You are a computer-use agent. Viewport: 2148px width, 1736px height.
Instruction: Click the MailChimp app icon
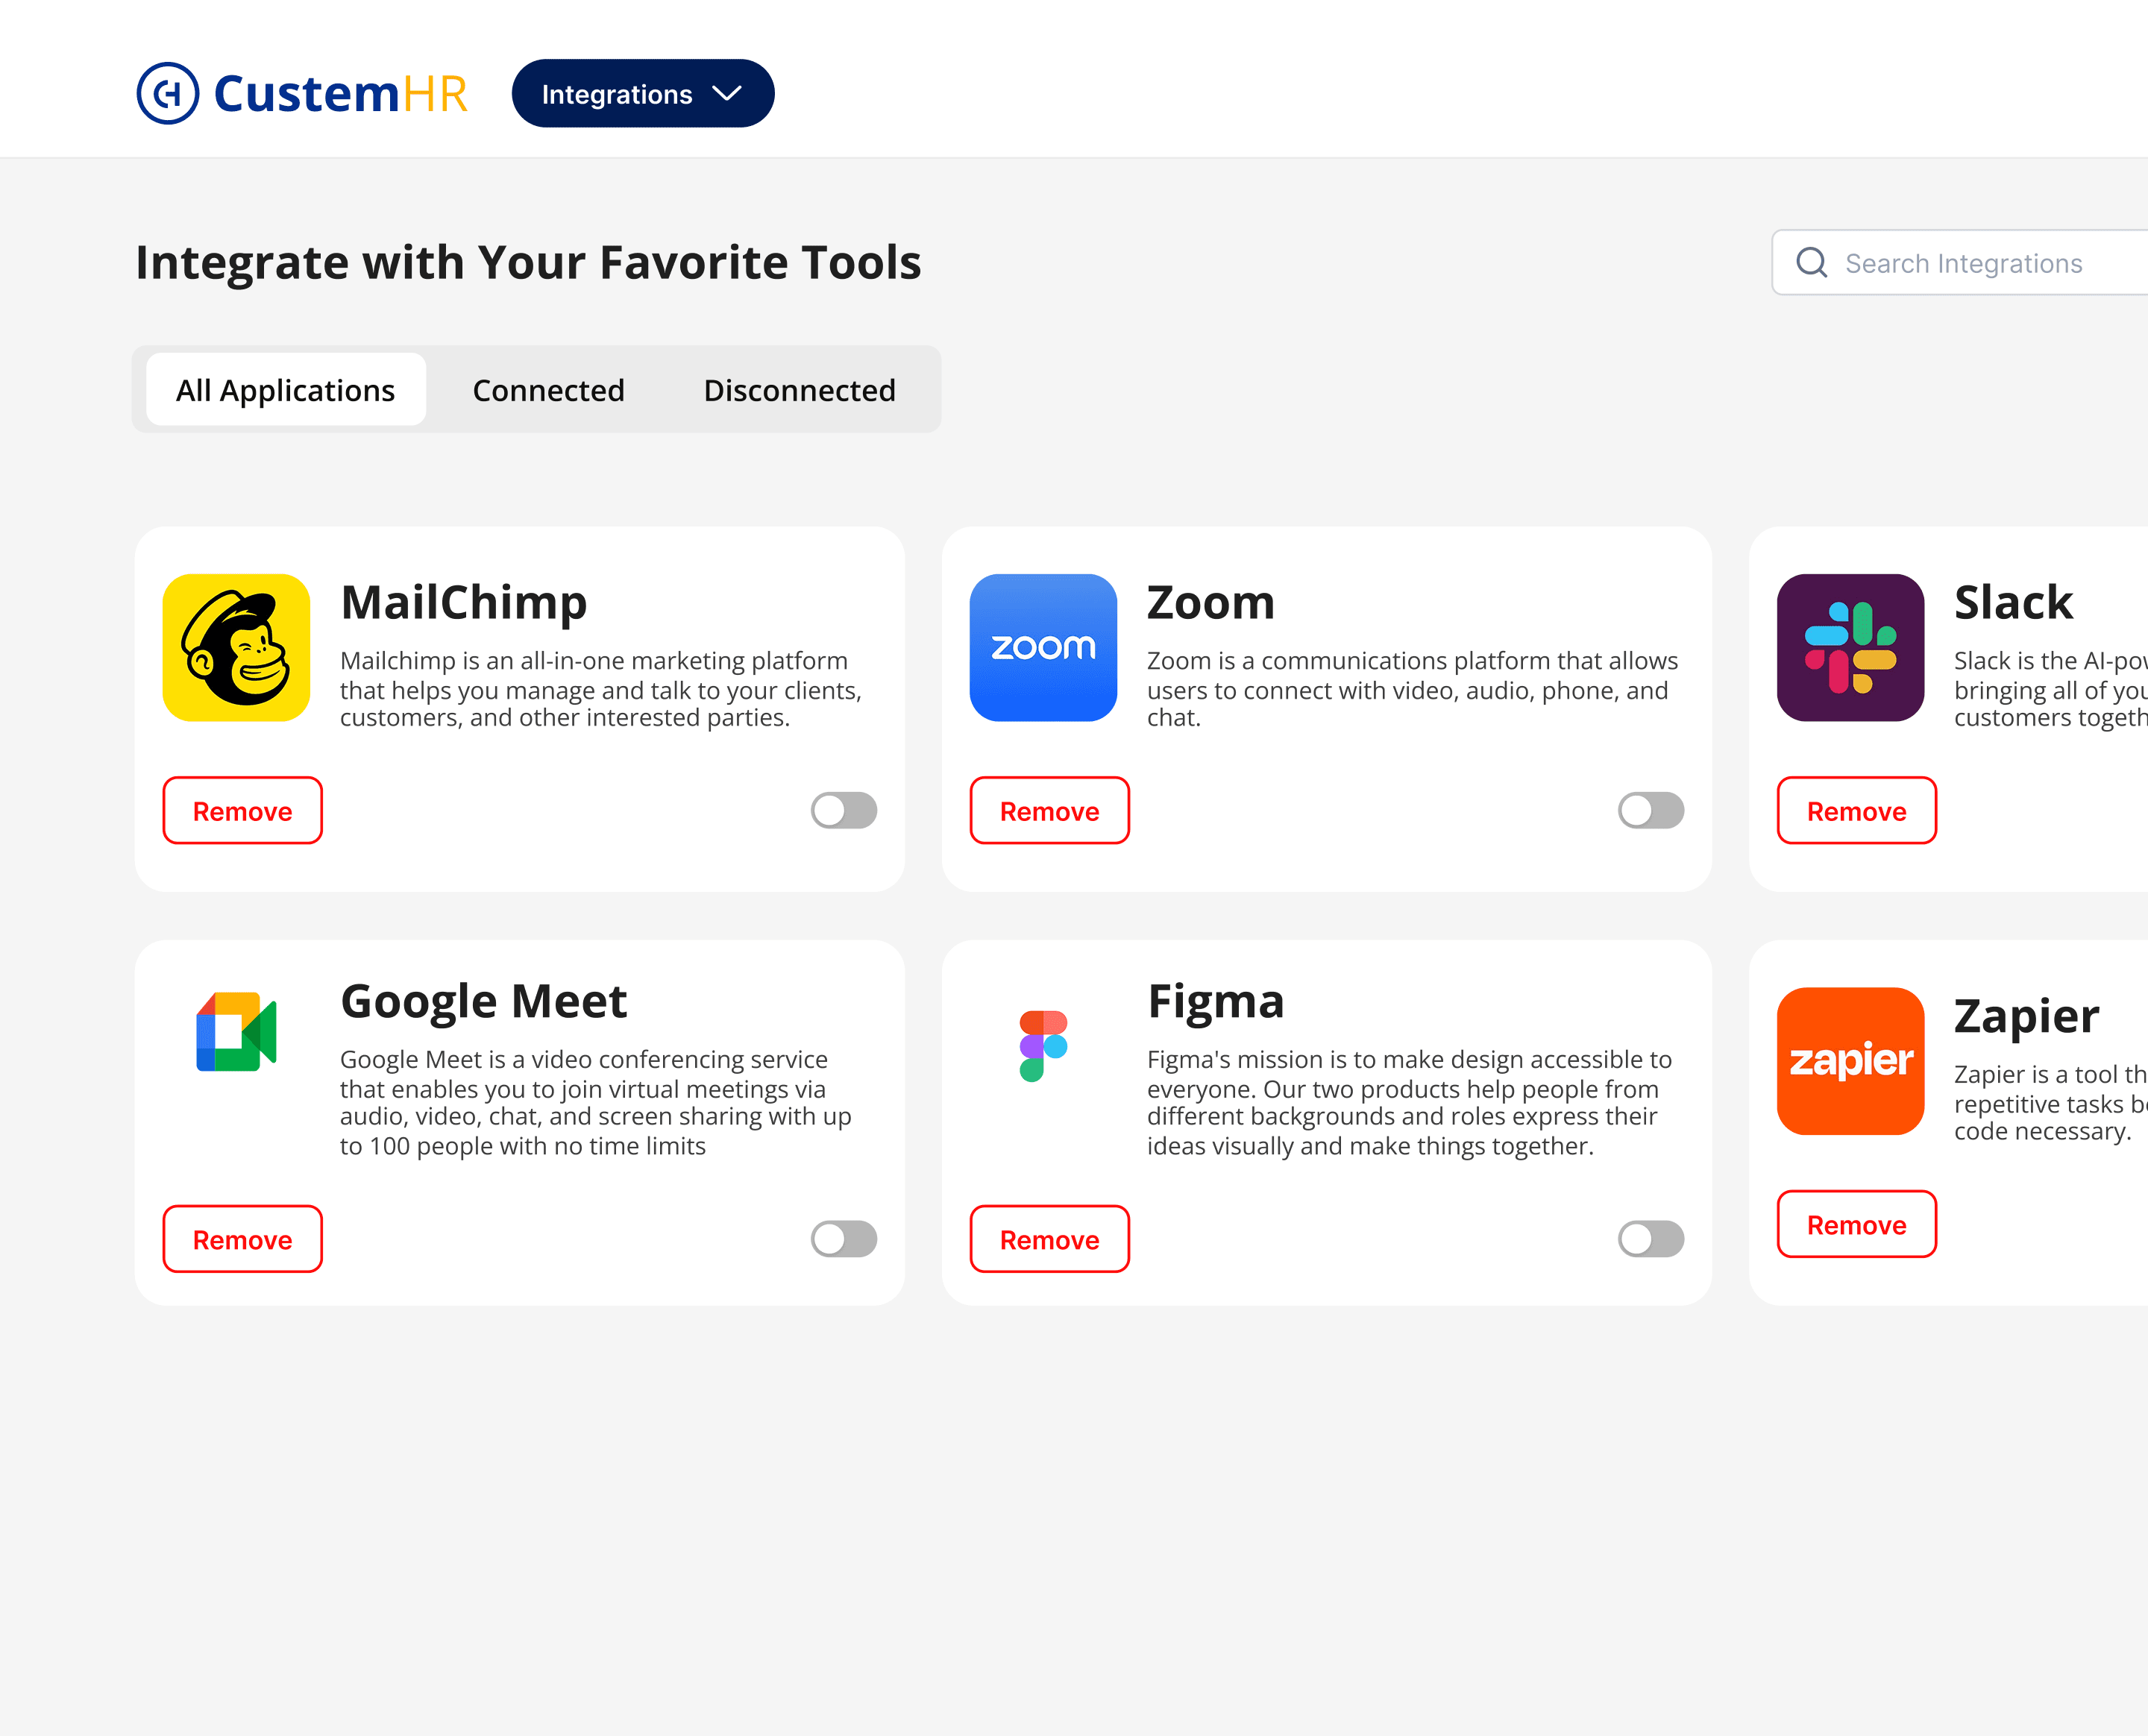point(236,647)
